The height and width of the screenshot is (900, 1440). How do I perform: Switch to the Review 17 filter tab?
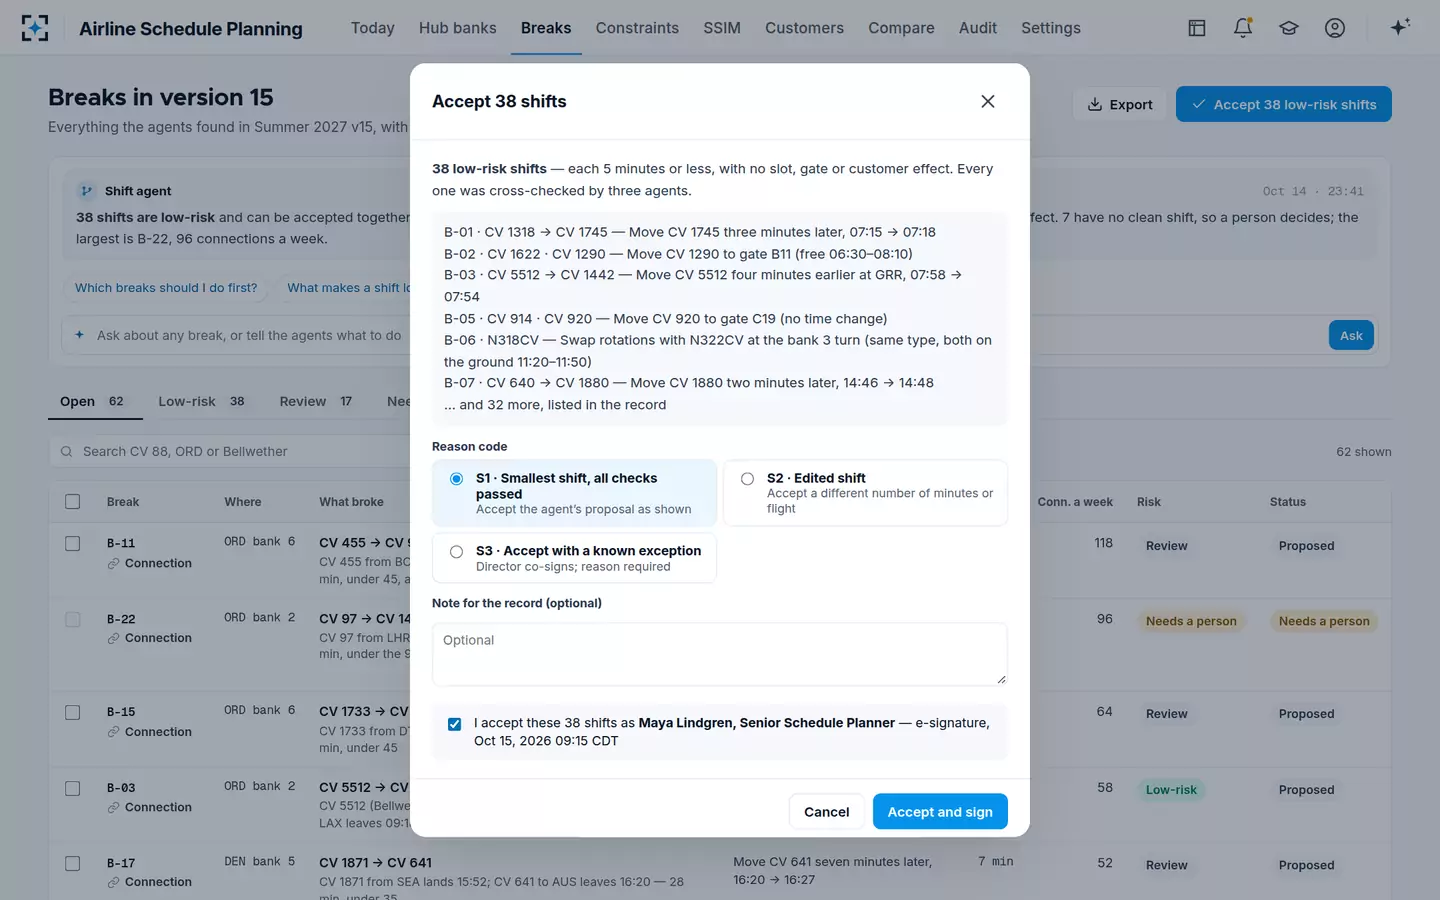tap(317, 402)
